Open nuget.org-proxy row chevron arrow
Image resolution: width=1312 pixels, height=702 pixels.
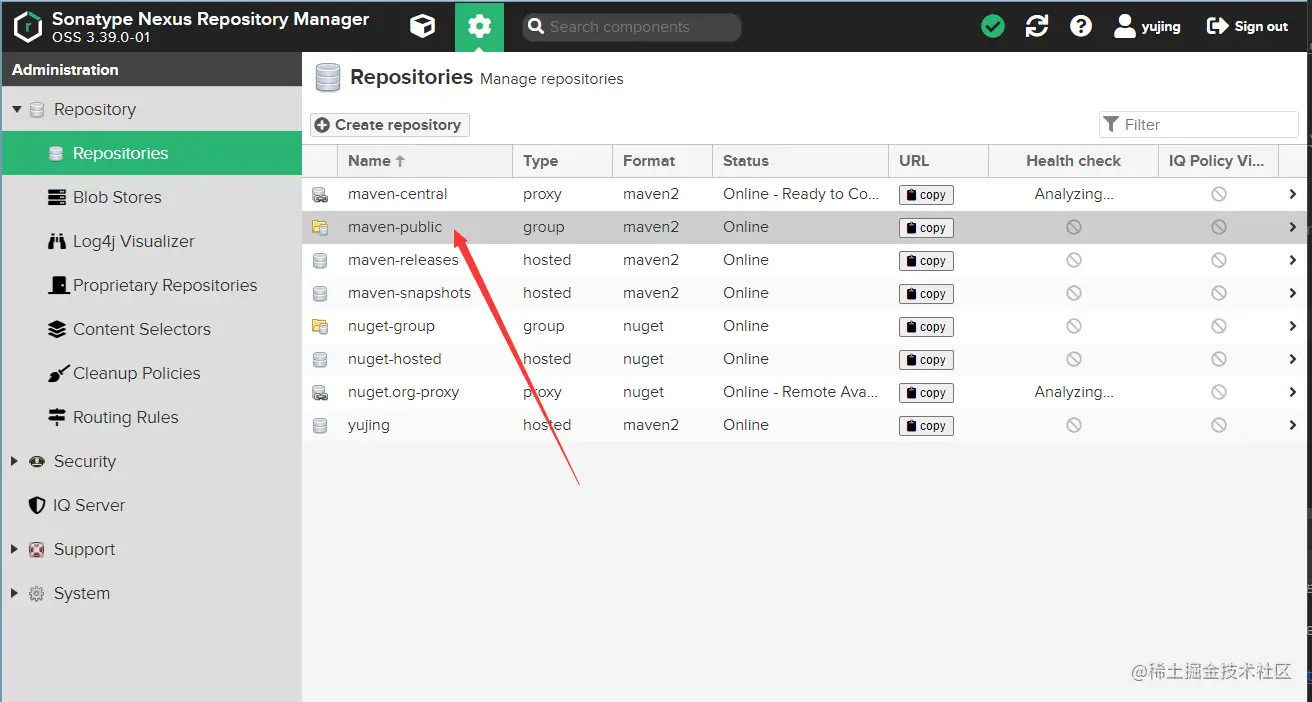click(x=1293, y=392)
